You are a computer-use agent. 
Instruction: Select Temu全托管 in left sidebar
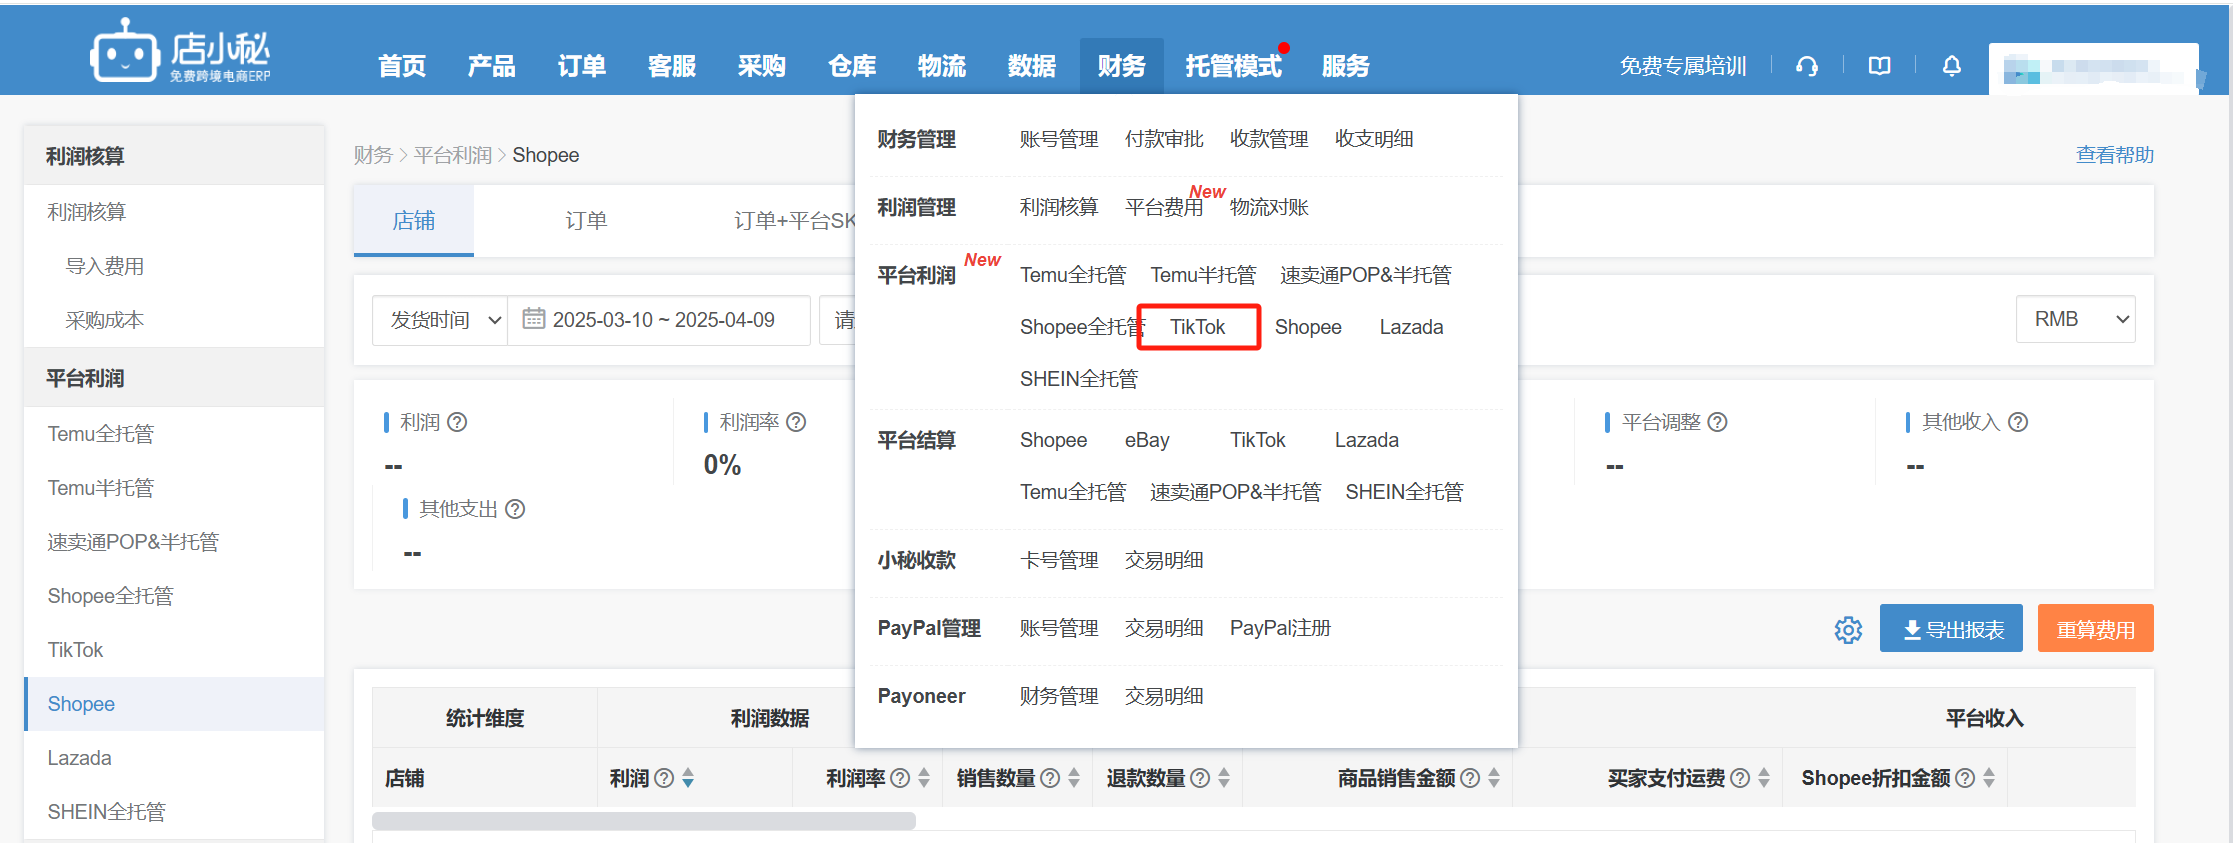click(101, 434)
